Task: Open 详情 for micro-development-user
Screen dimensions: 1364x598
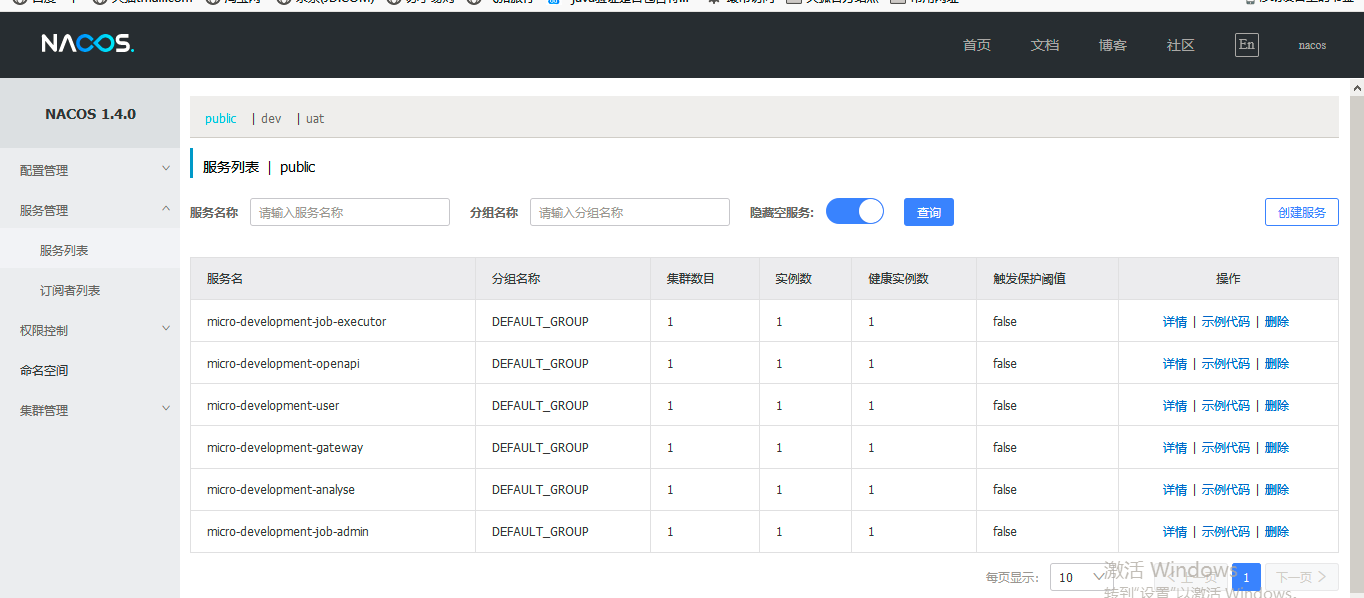Action: click(1175, 406)
